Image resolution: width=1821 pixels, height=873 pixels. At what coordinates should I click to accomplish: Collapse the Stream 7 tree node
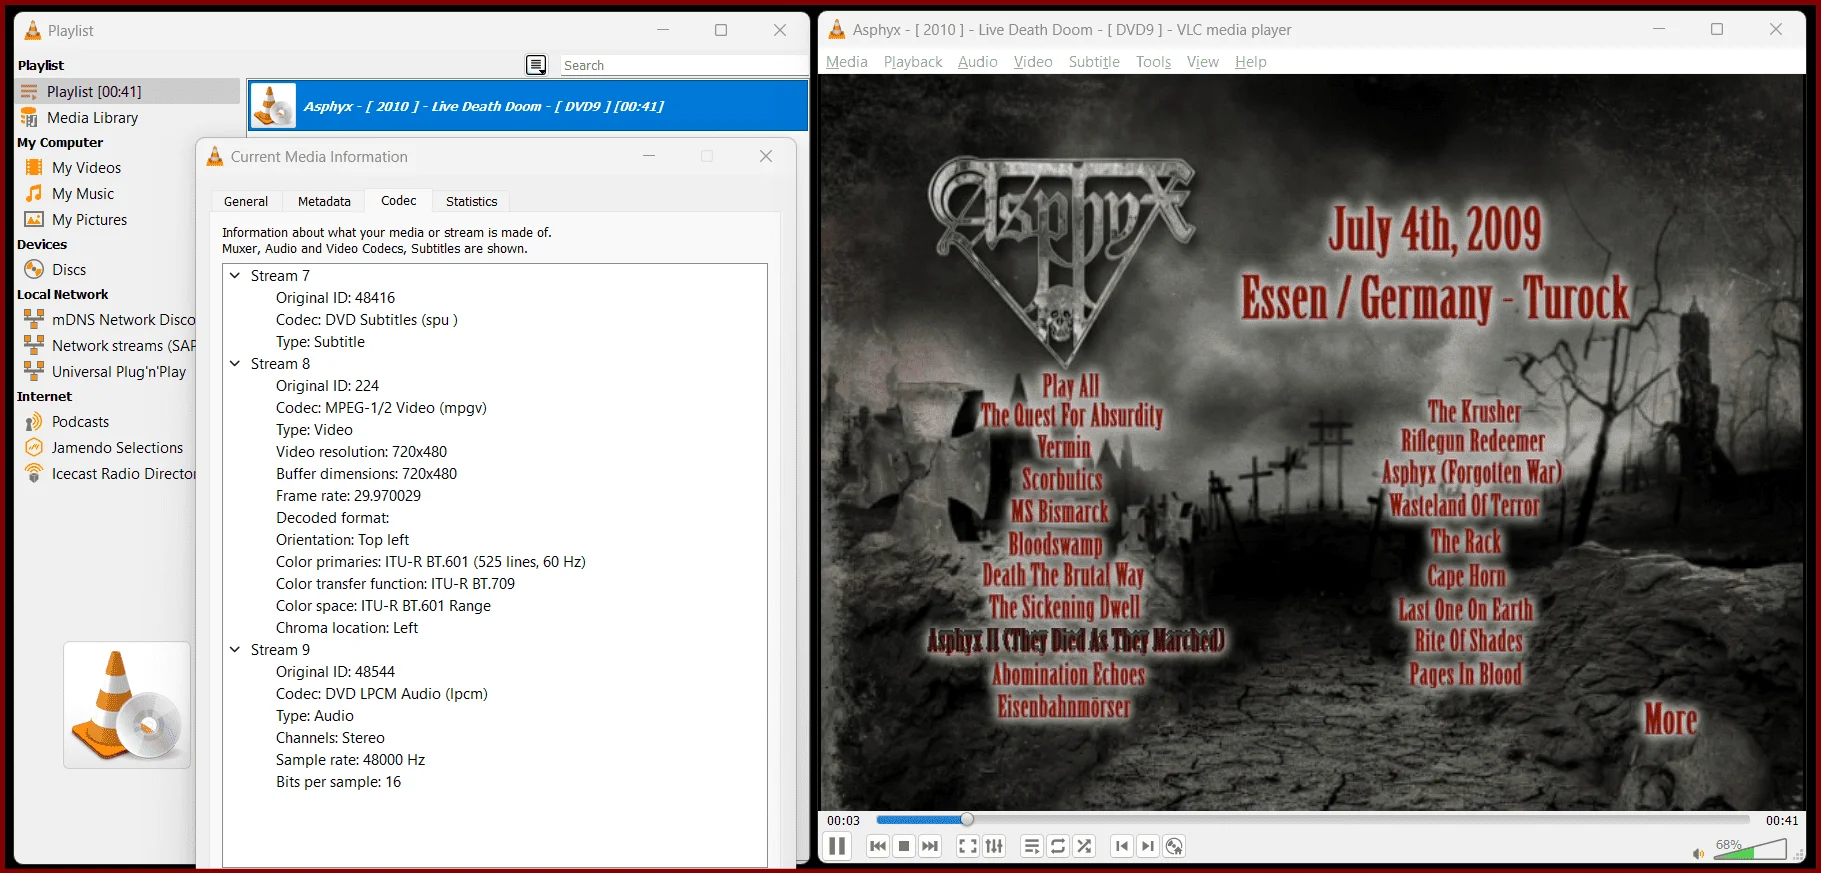click(235, 275)
